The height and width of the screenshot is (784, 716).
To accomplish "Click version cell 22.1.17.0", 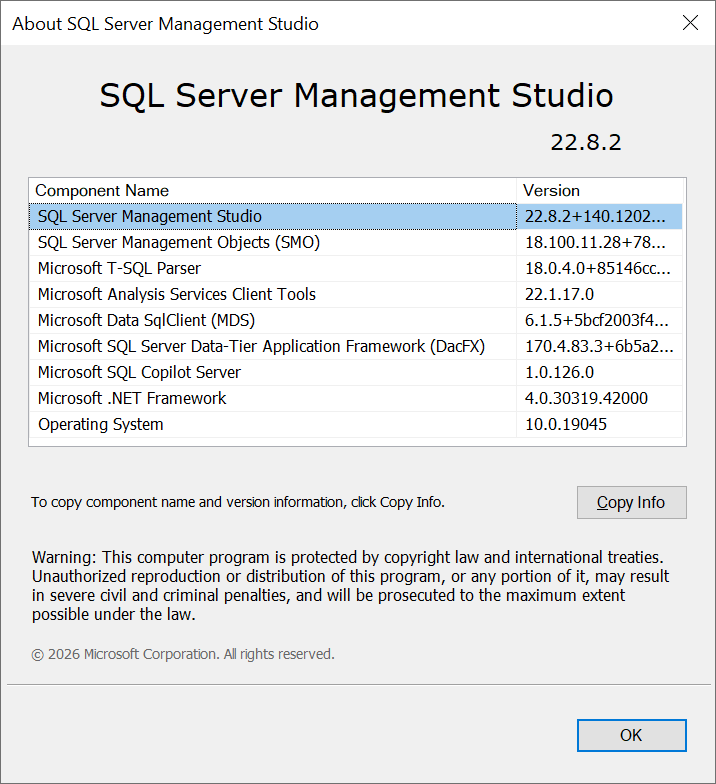I will (600, 294).
